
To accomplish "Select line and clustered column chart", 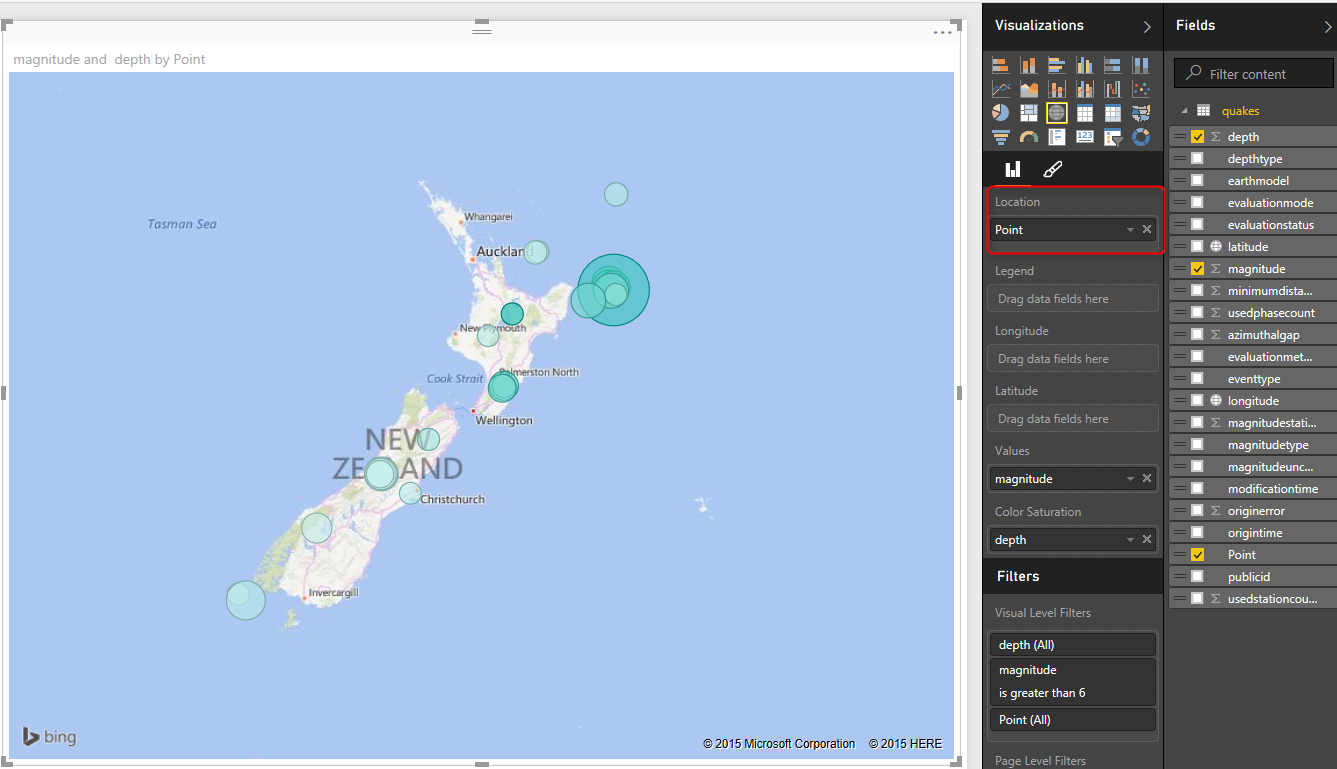I will click(1084, 89).
